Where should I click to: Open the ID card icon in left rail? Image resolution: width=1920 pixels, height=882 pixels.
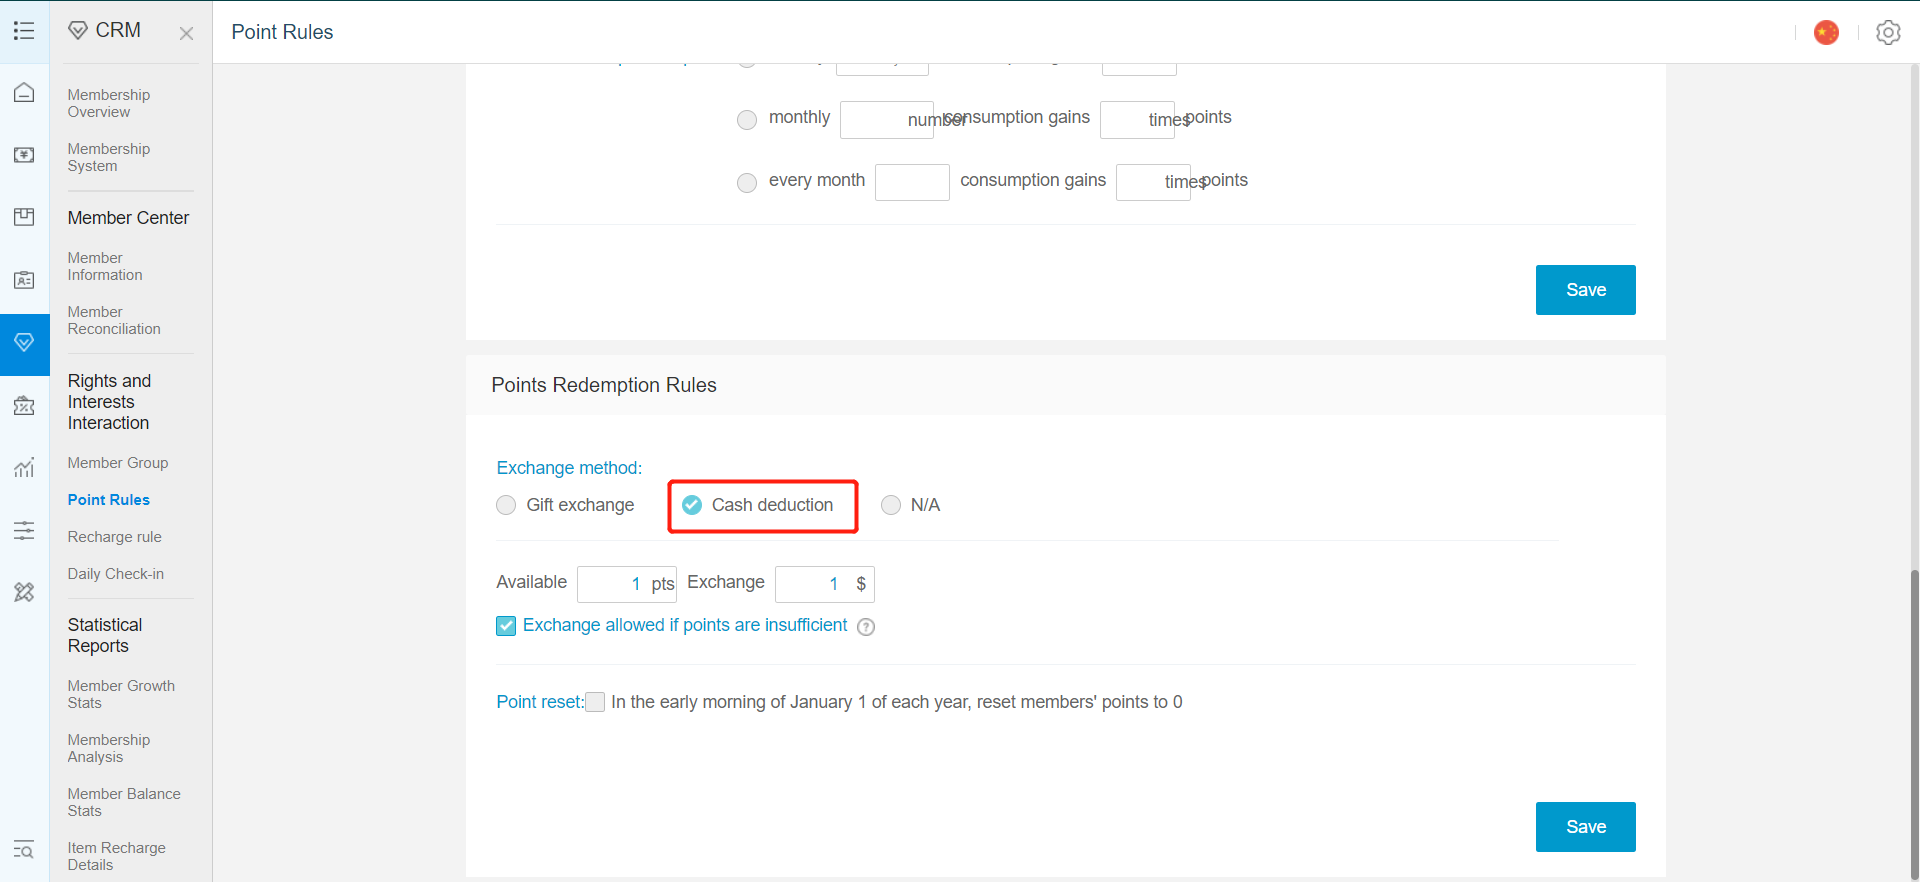point(24,280)
